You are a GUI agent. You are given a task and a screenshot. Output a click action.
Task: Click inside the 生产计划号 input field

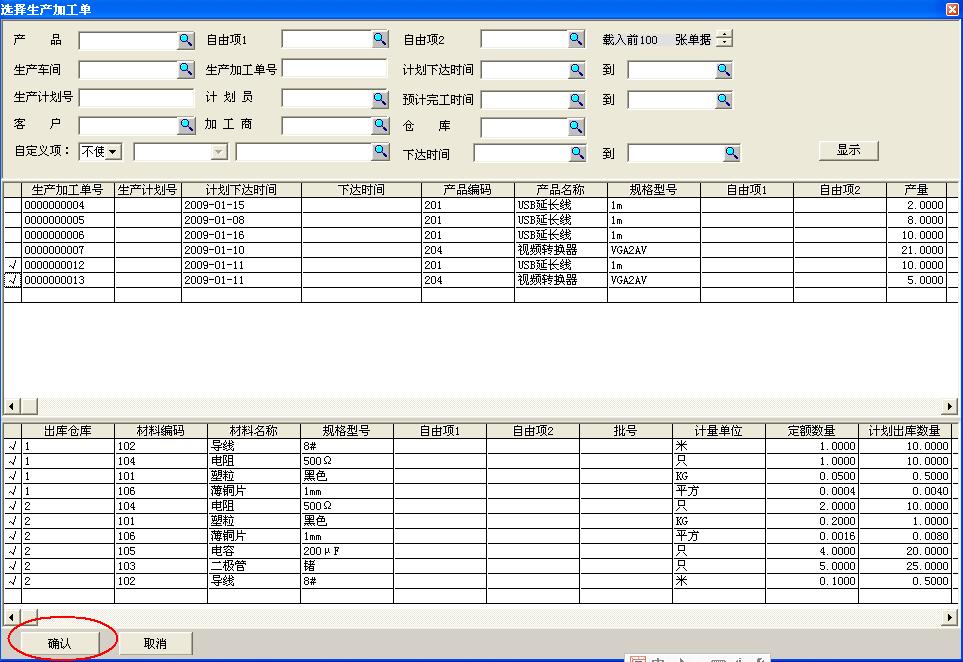(x=135, y=97)
